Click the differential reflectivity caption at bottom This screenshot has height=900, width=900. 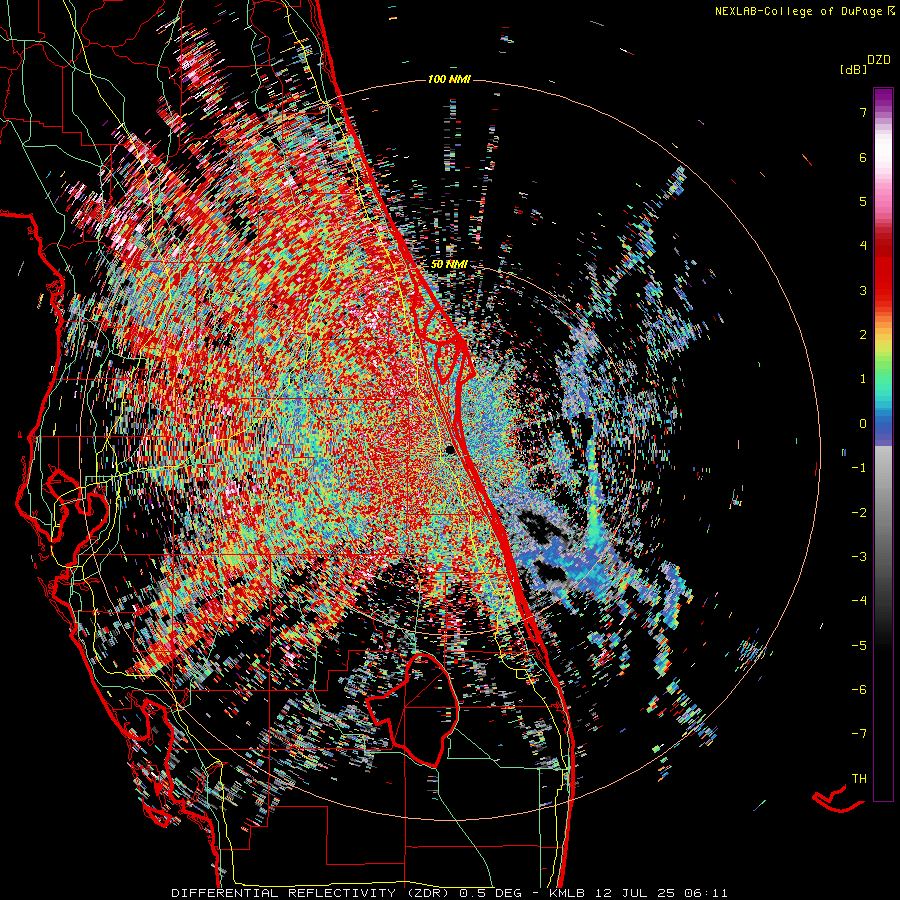(x=449, y=893)
